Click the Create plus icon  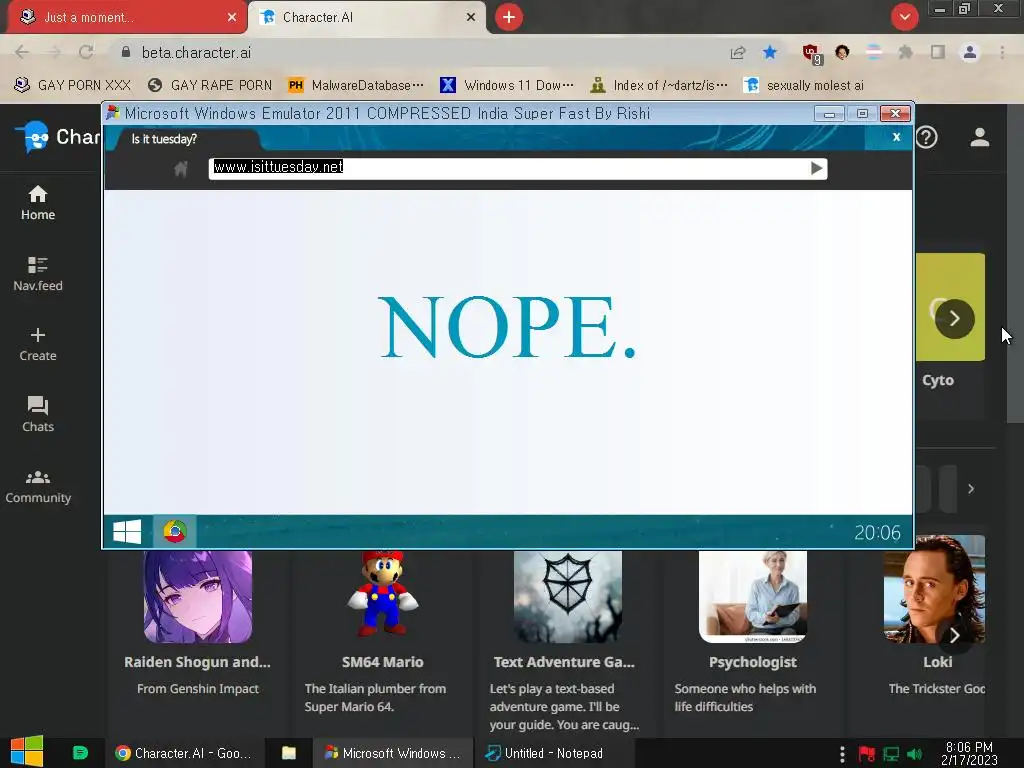[x=38, y=335]
